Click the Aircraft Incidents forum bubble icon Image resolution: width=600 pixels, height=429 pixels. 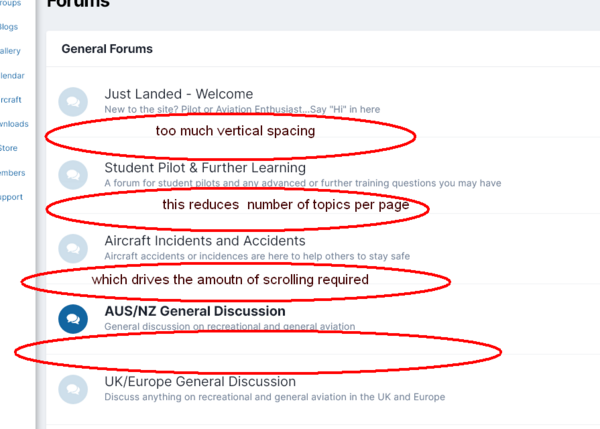click(73, 248)
